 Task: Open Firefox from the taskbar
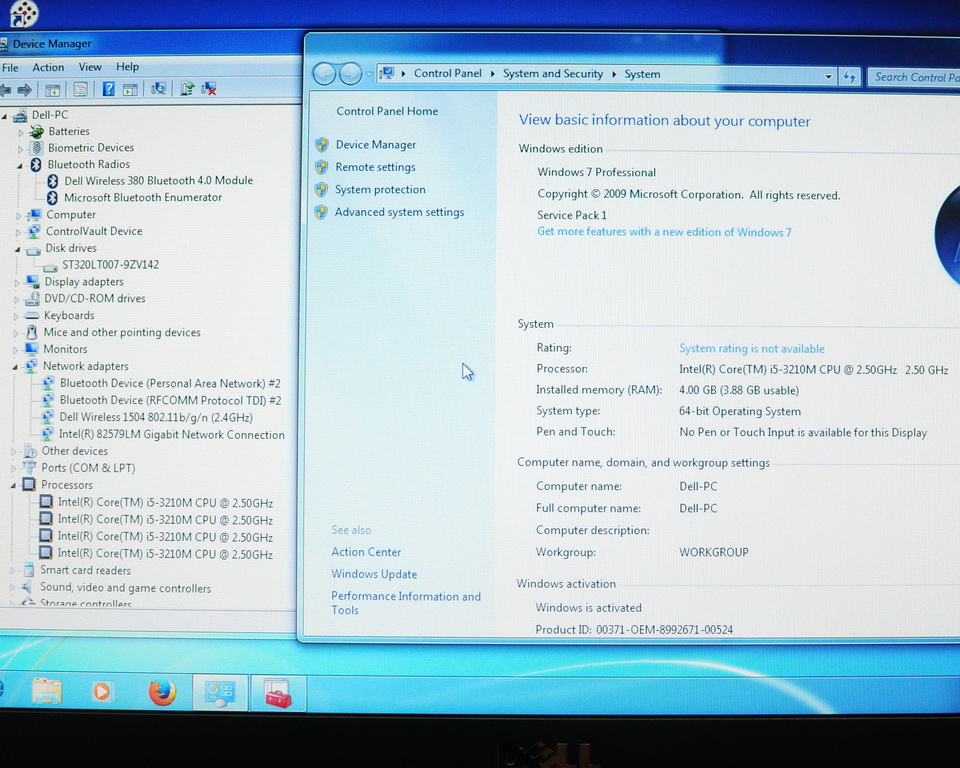pos(162,692)
